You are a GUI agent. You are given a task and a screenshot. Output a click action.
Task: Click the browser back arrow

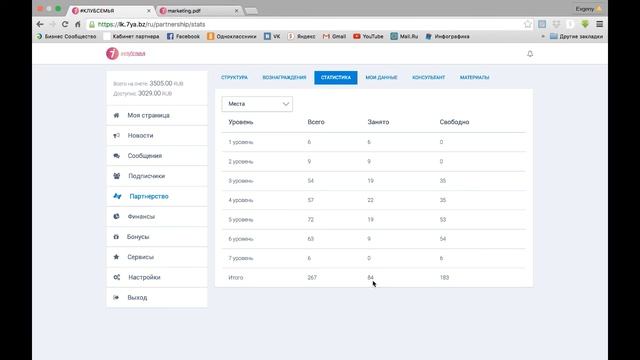(40, 24)
